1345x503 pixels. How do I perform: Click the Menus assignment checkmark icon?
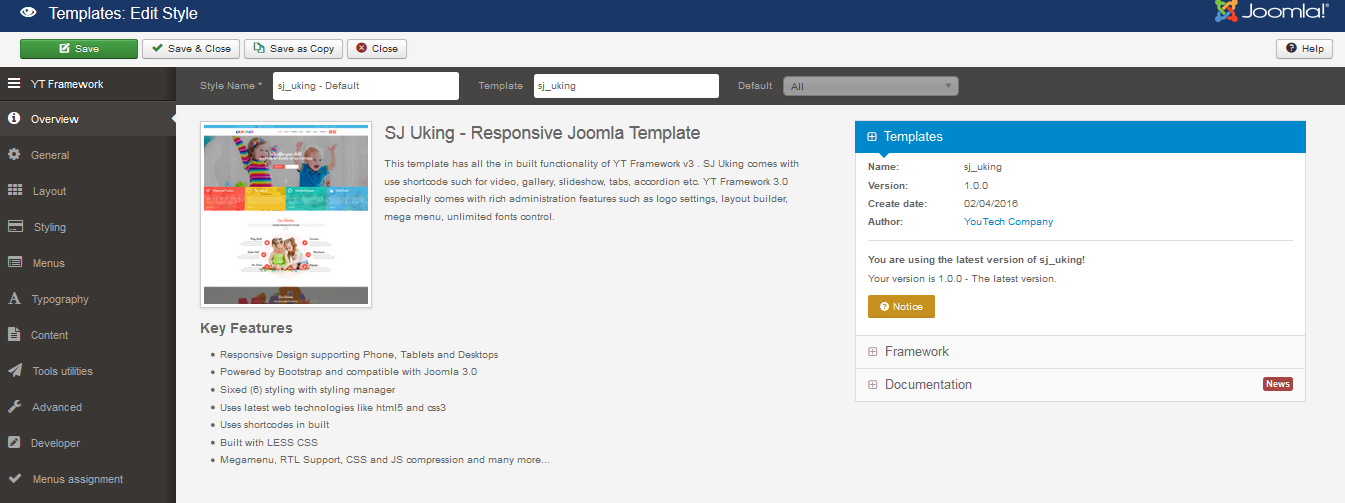(14, 479)
